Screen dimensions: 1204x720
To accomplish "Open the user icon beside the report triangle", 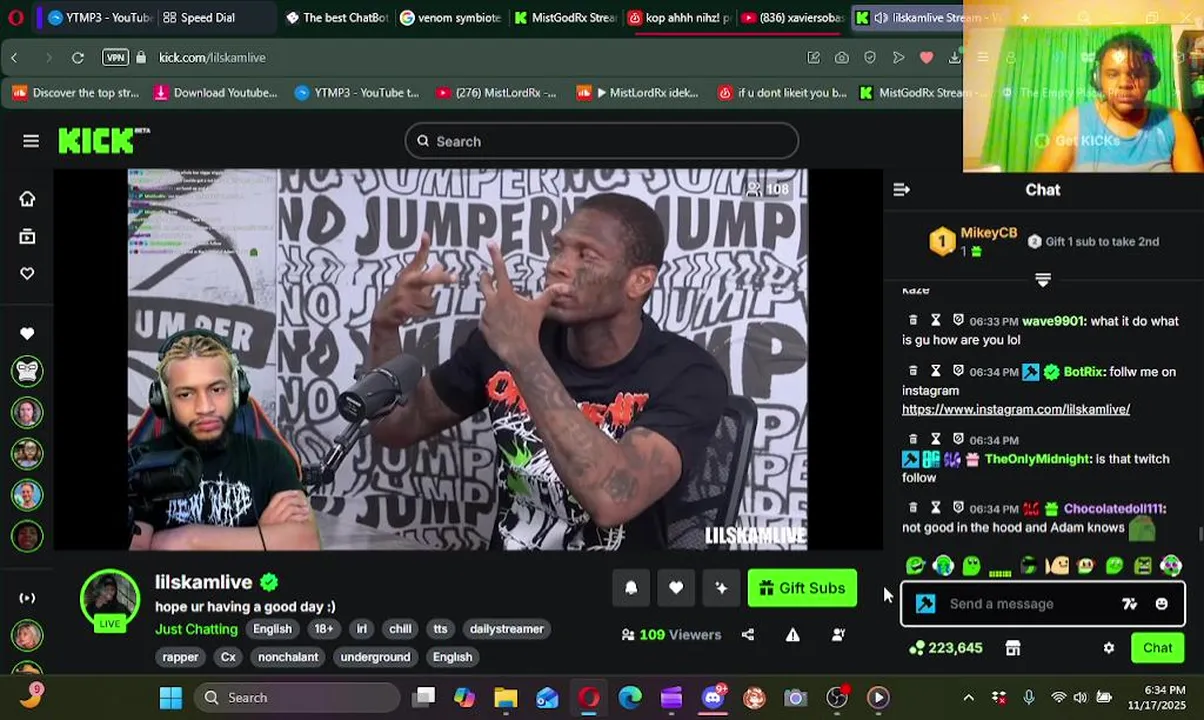I will [x=838, y=635].
